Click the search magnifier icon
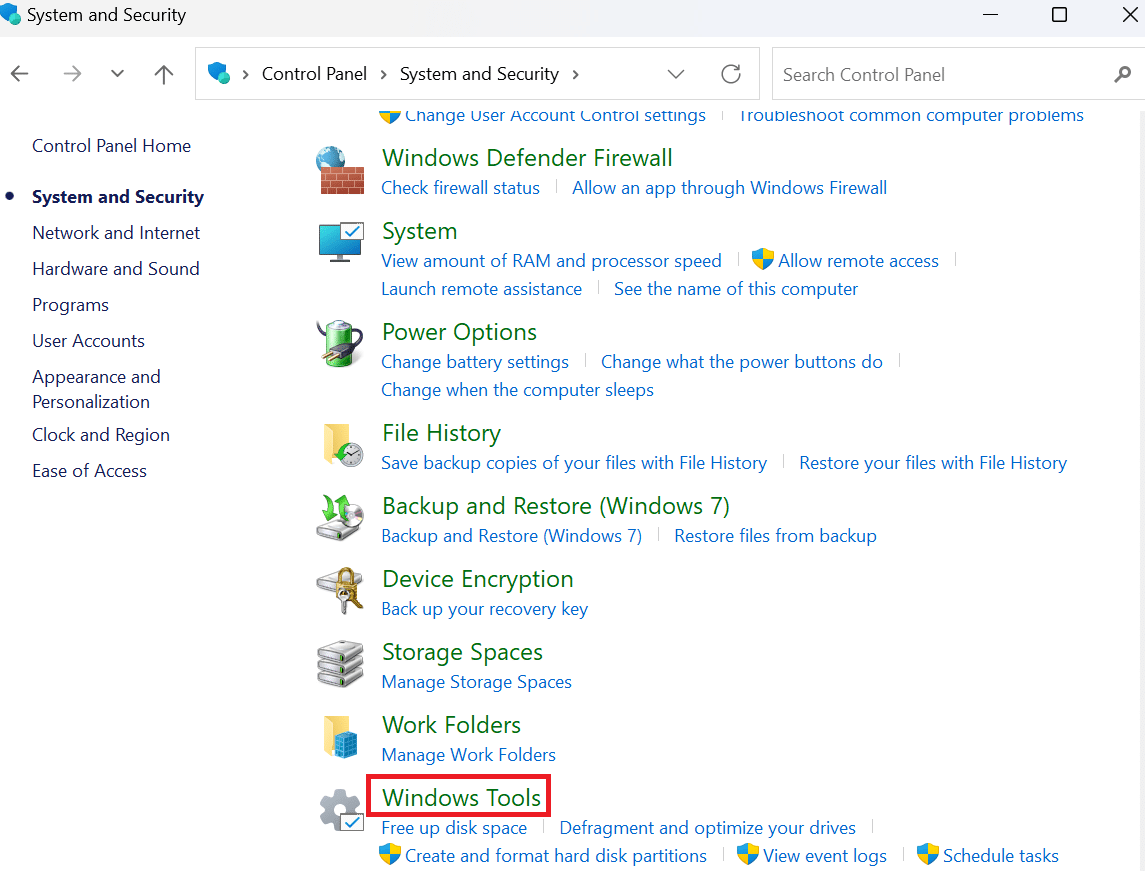The height and width of the screenshot is (871, 1145). [x=1122, y=74]
